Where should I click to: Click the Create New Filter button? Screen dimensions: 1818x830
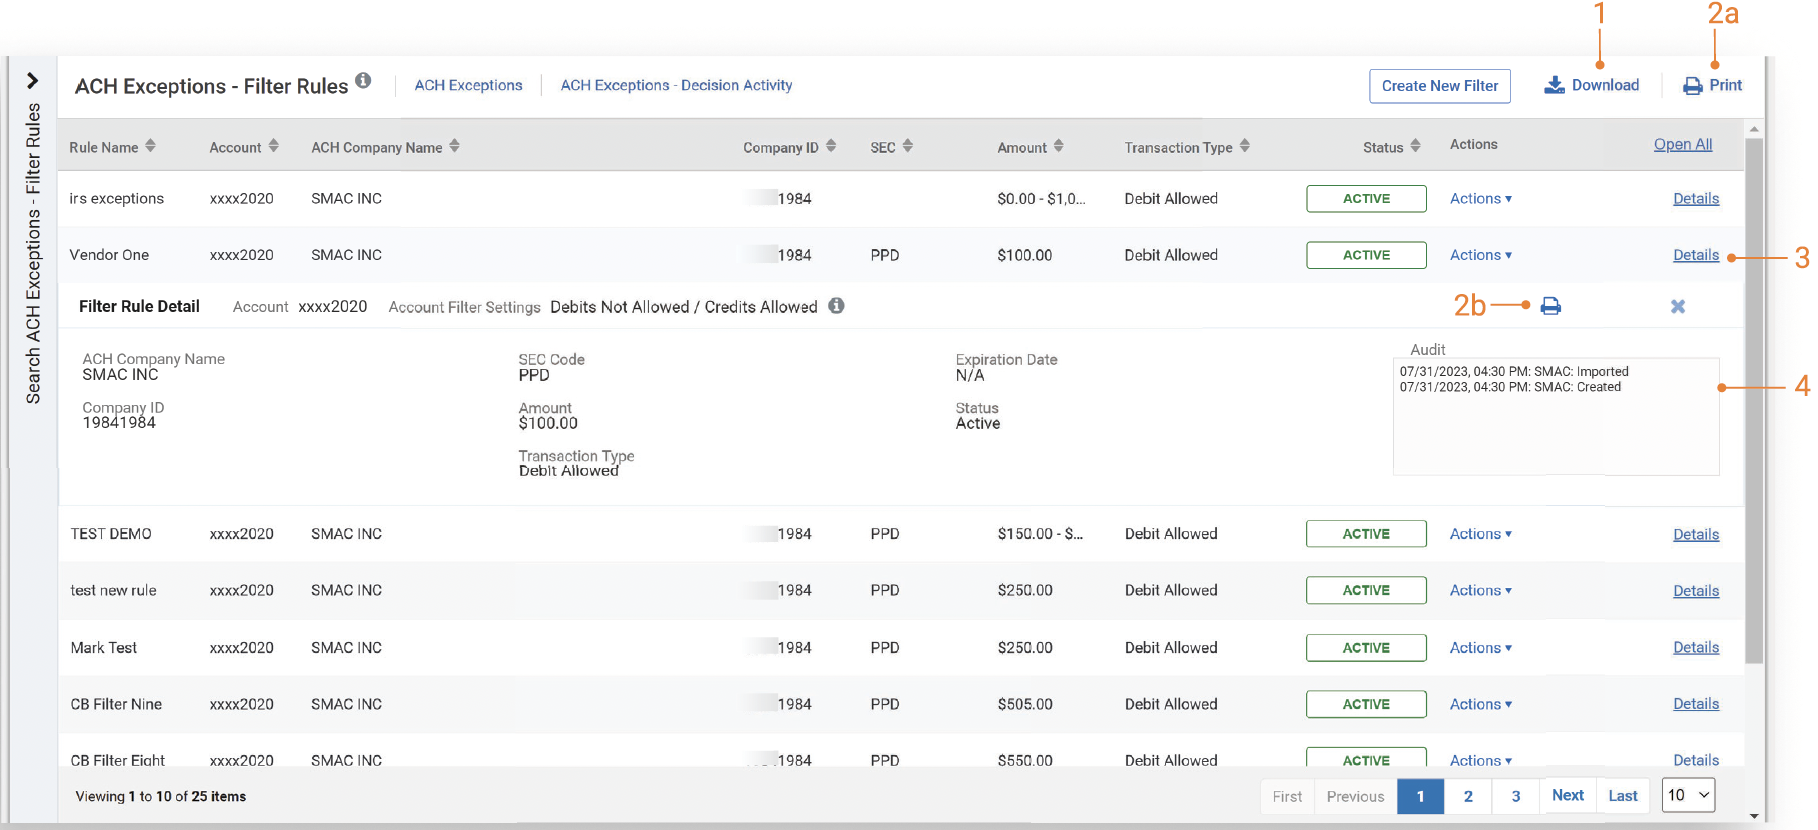(x=1439, y=86)
